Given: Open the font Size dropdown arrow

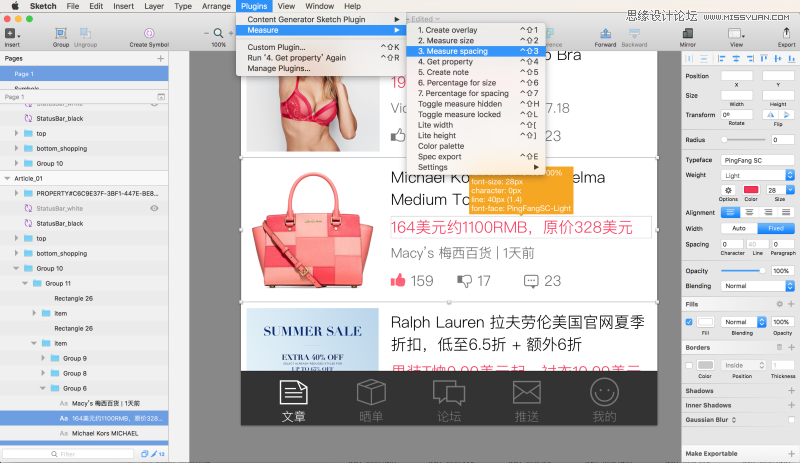Looking at the screenshot, I should click(790, 190).
